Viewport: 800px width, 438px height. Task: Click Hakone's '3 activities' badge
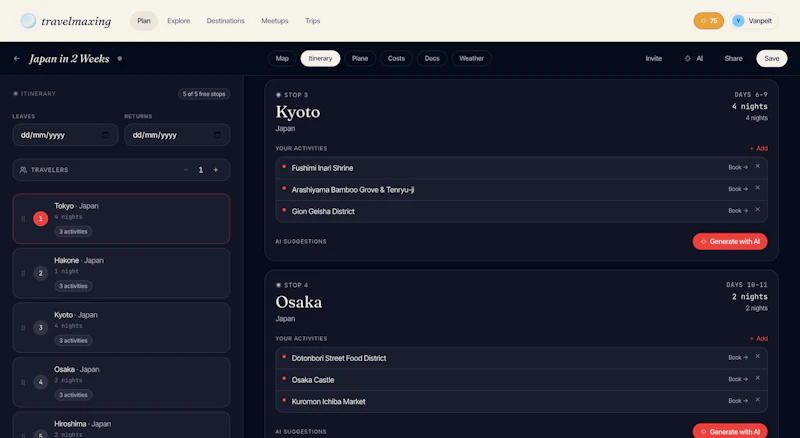coord(73,286)
